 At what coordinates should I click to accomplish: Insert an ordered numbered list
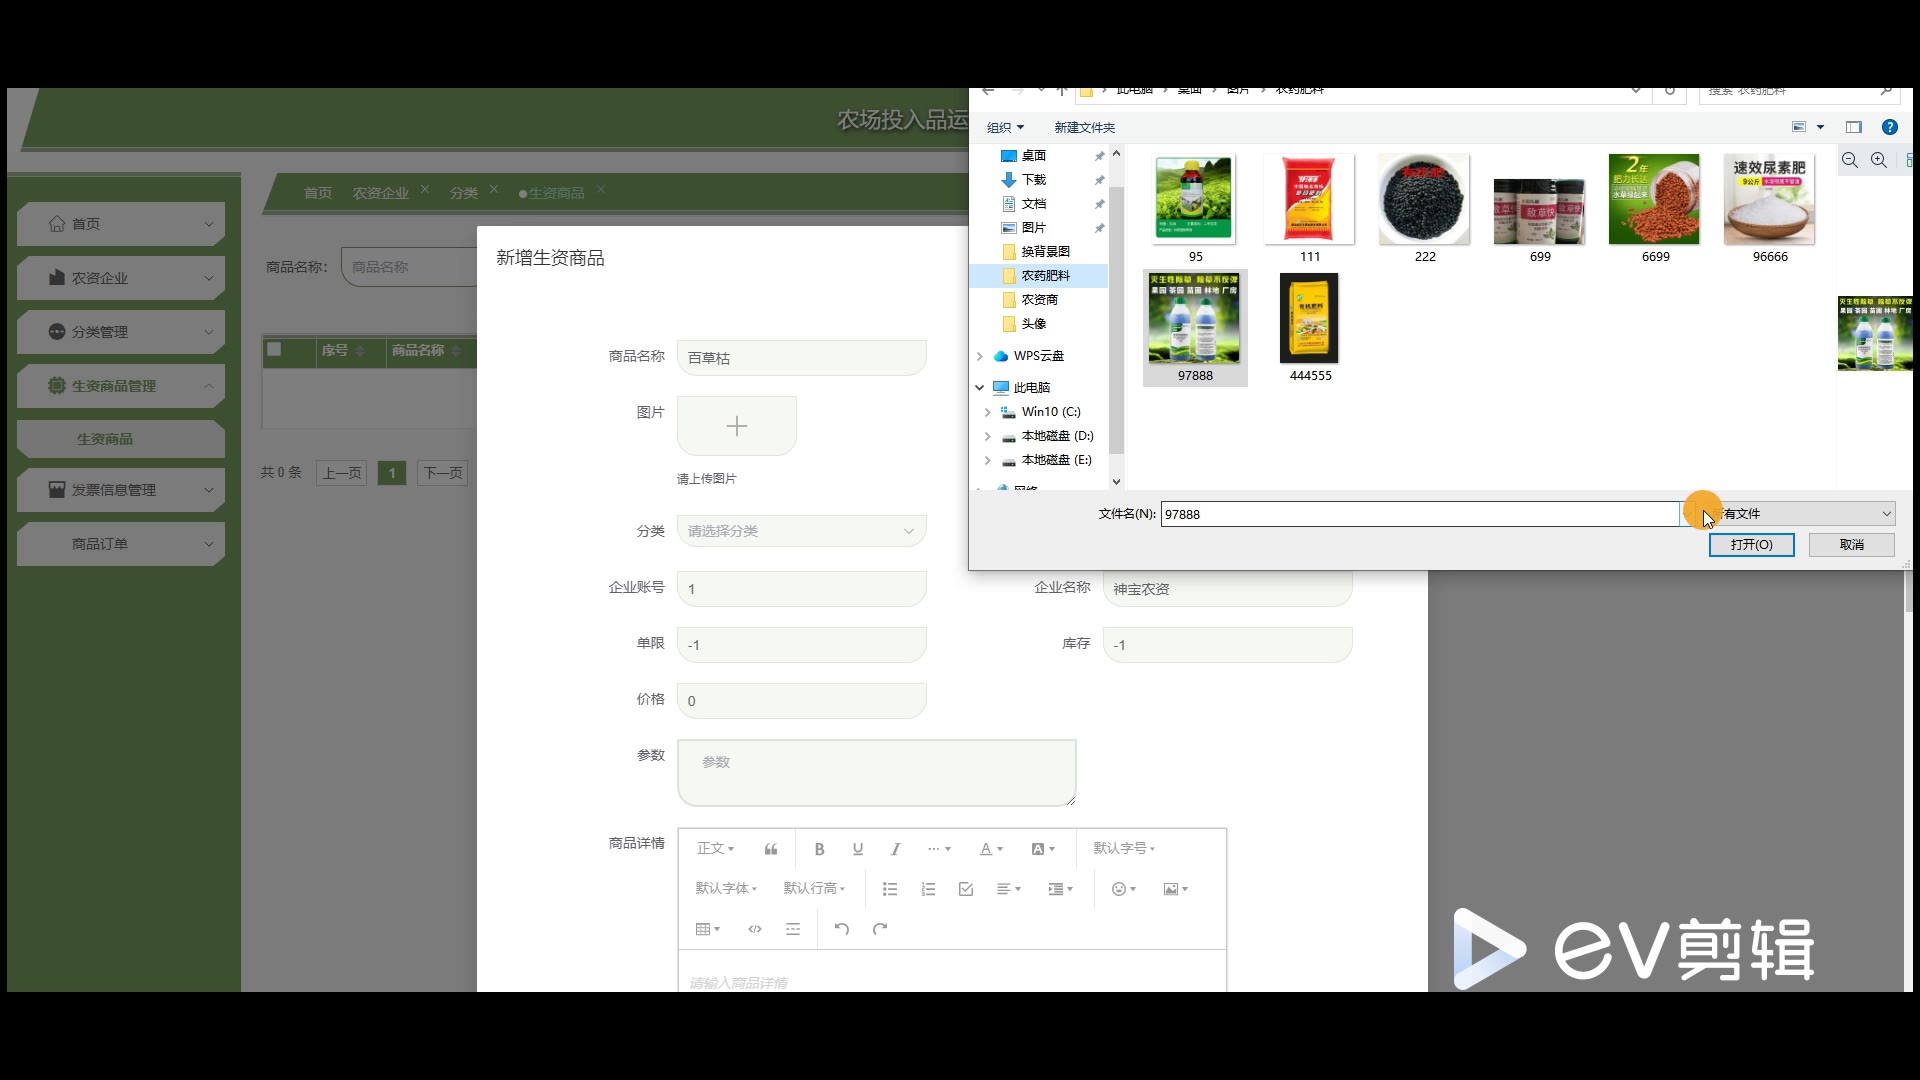[928, 889]
